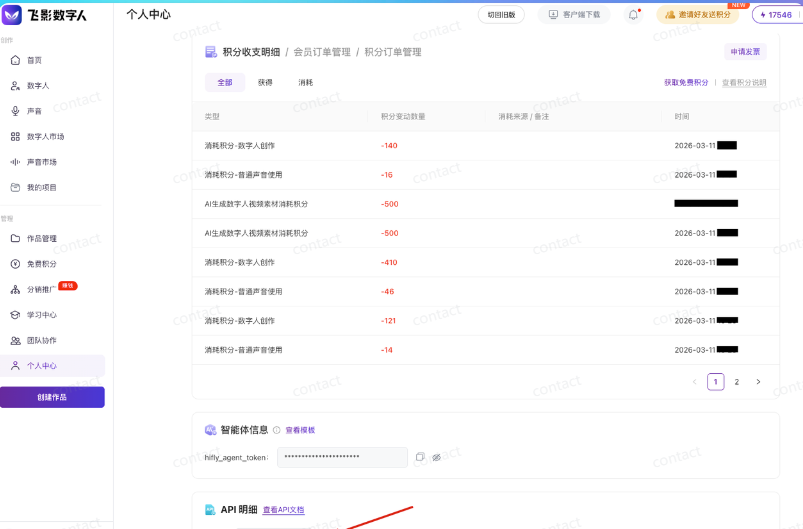Select the 获得 filter tab

[265, 82]
